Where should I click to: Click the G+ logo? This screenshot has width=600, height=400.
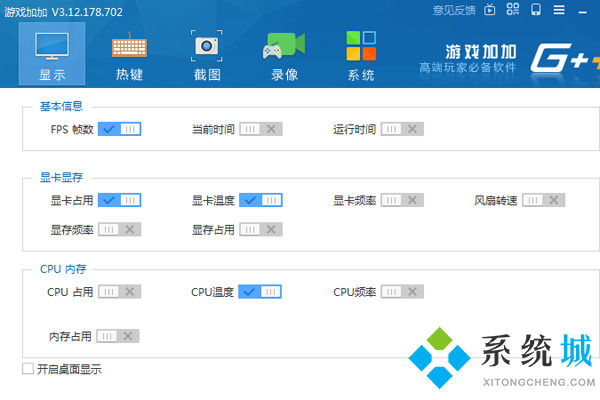565,57
